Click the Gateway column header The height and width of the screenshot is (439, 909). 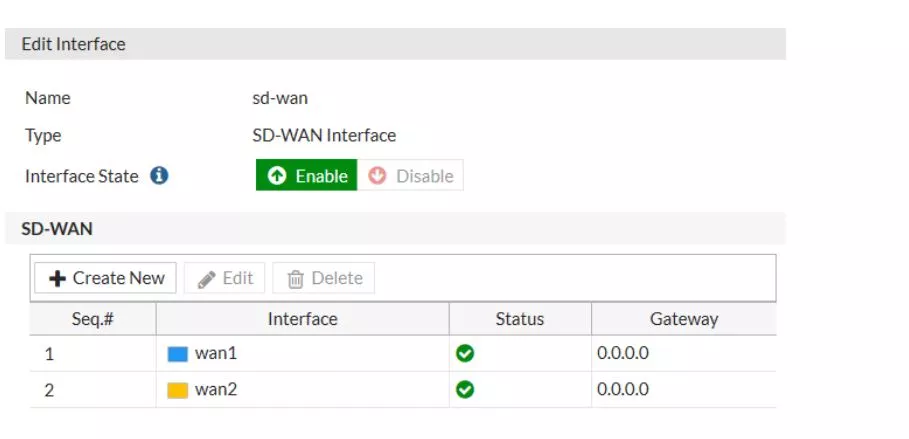683,319
